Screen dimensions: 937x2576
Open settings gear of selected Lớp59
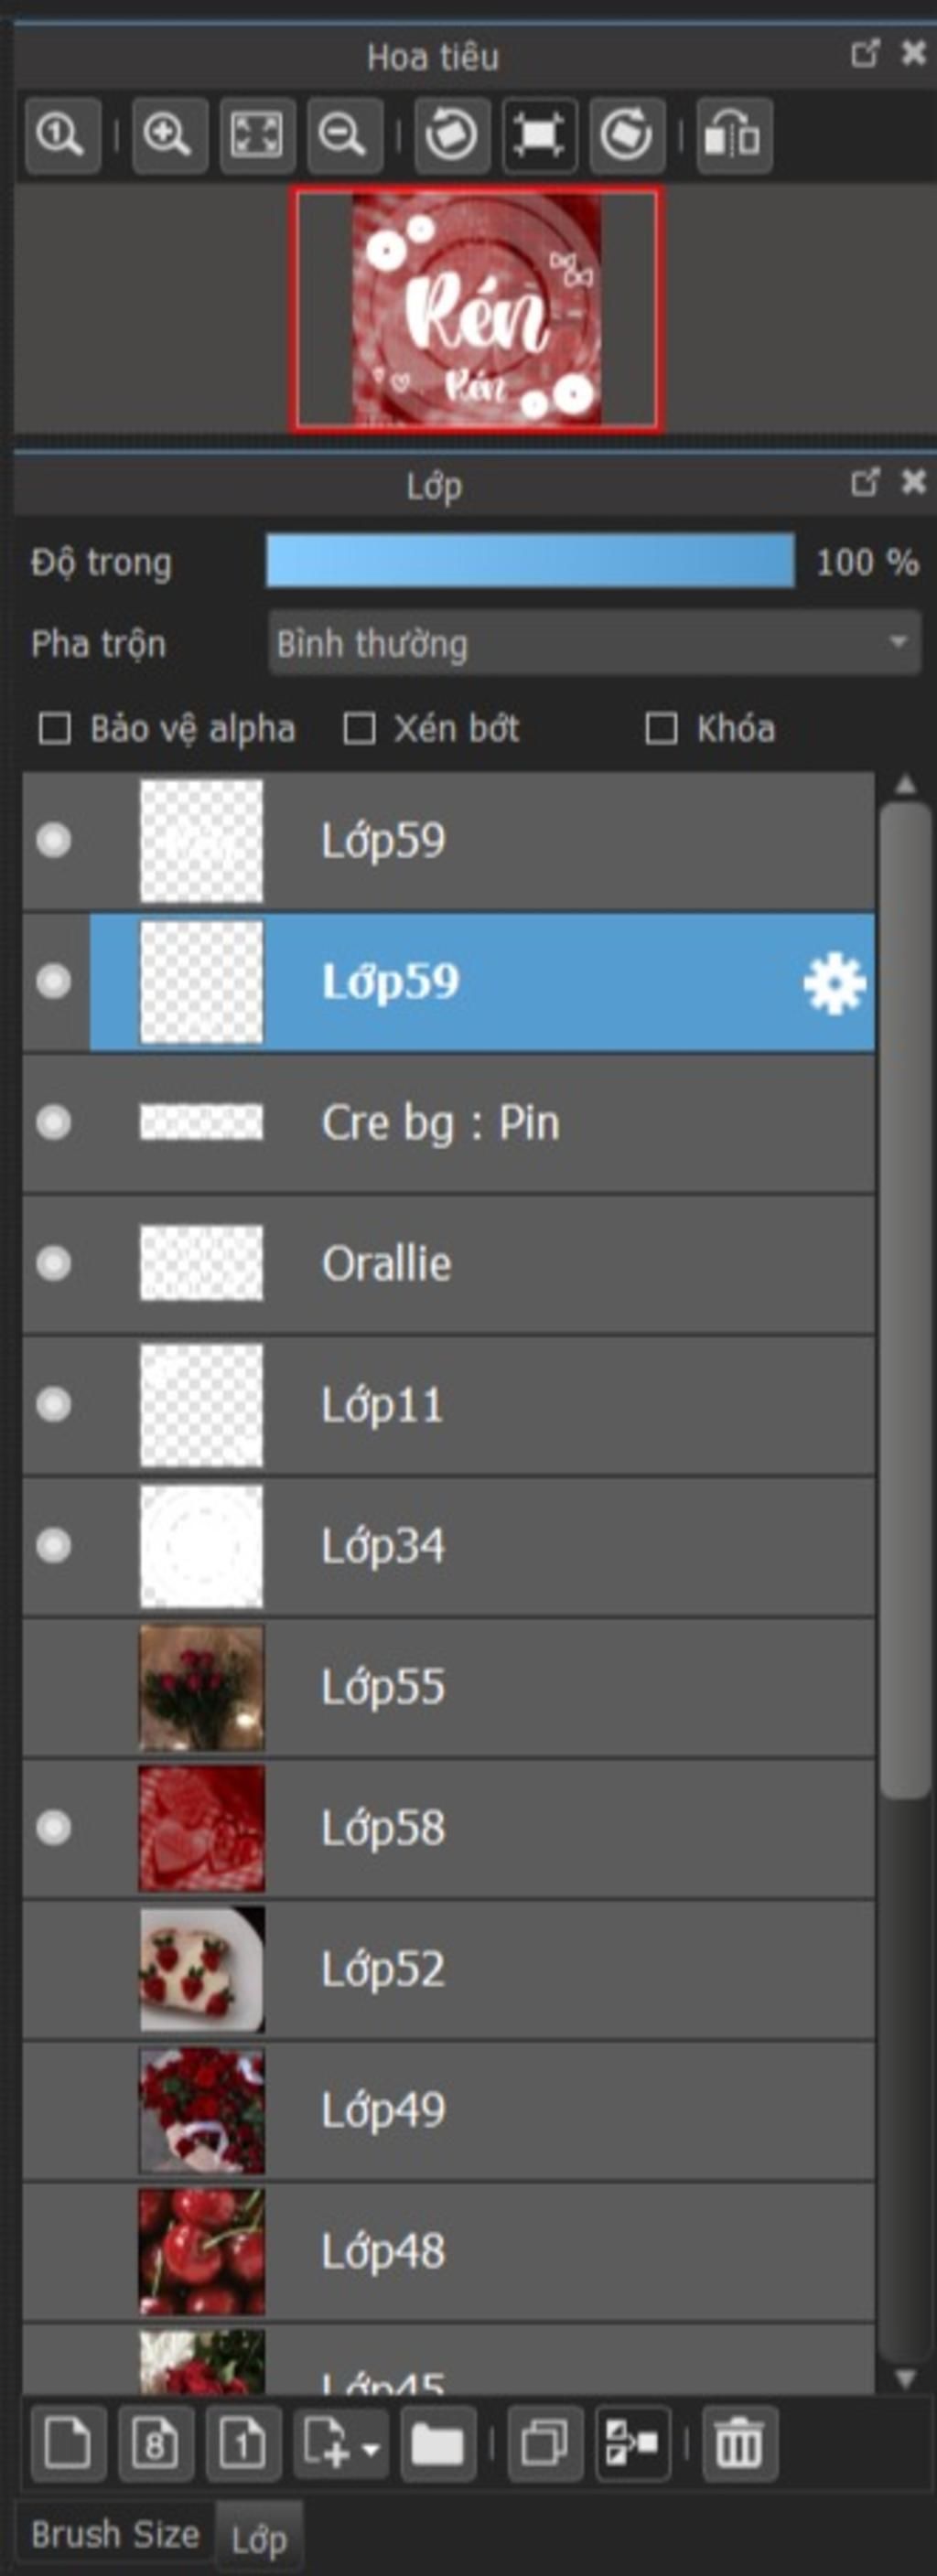(x=834, y=984)
